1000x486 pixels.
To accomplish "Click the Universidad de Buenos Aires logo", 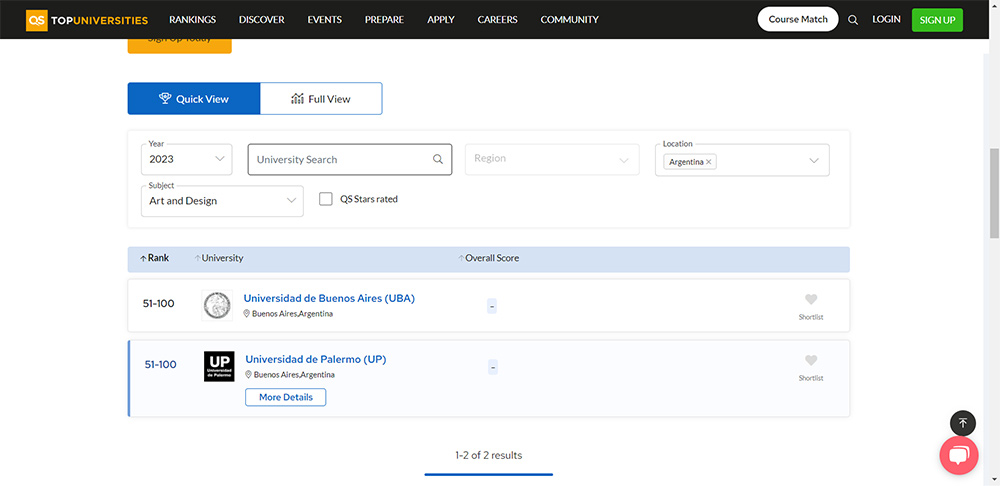I will pos(217,306).
